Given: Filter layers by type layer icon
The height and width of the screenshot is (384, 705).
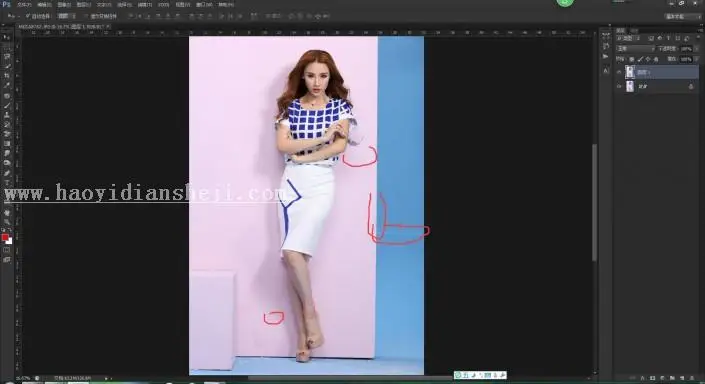Looking at the screenshot, I should (x=669, y=39).
